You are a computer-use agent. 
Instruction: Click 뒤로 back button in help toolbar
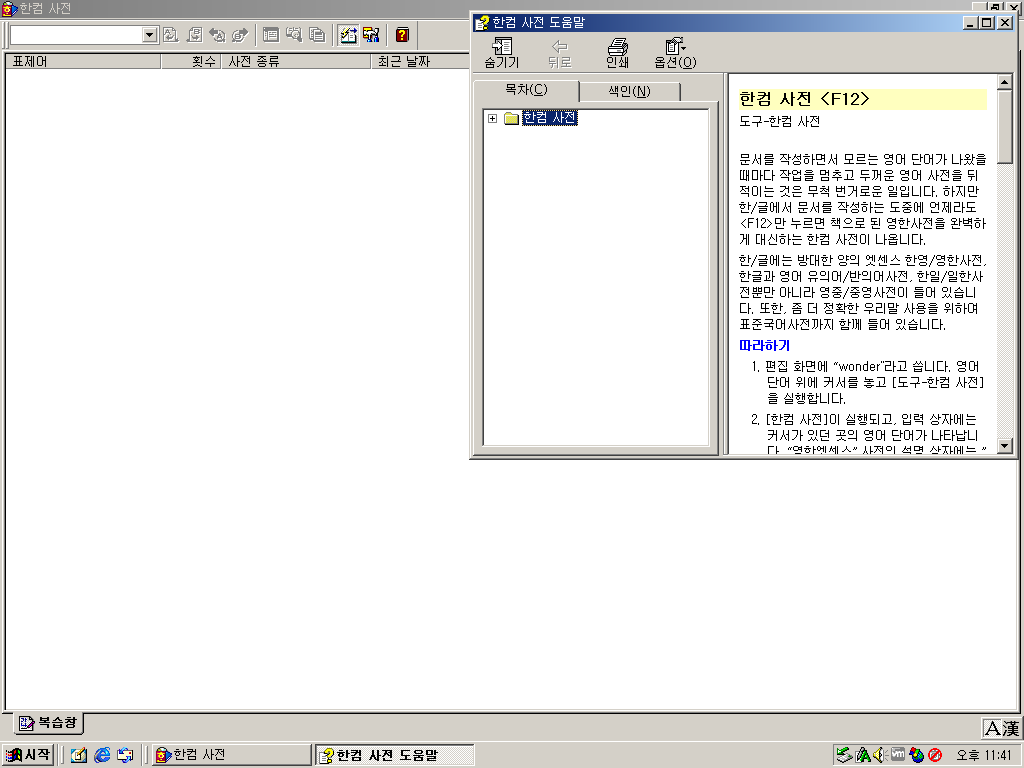pos(560,52)
